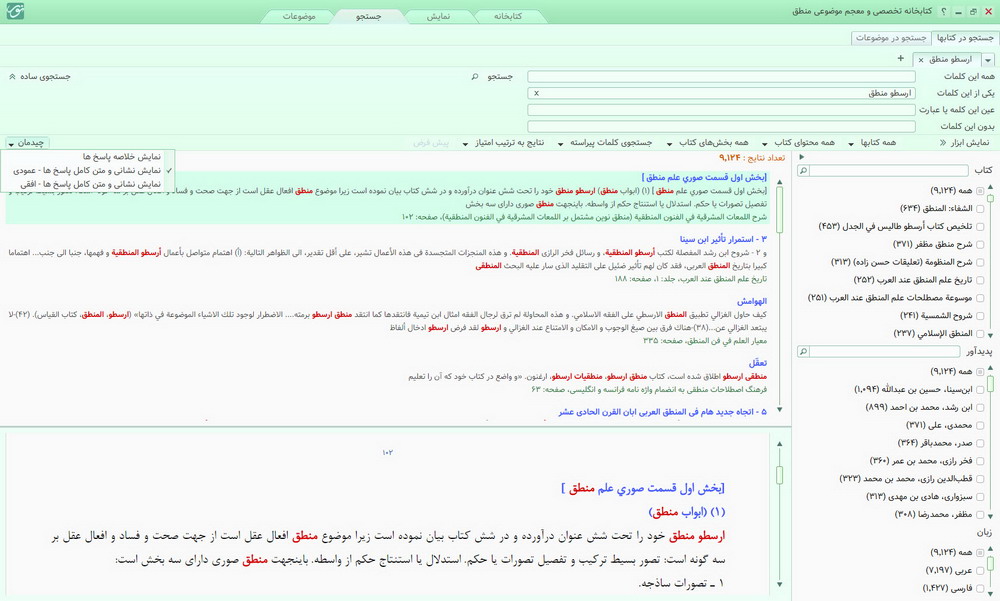Focus the بدون این کلمات input field
Viewport: 1000px width, 601px height.
click(x=721, y=126)
